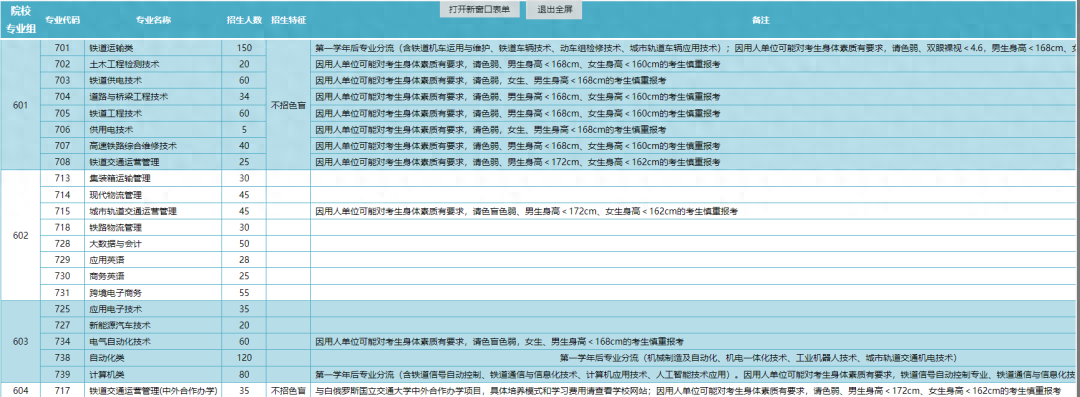Click major code 725
Image resolution: width=1080 pixels, height=397 pixels.
(63, 309)
